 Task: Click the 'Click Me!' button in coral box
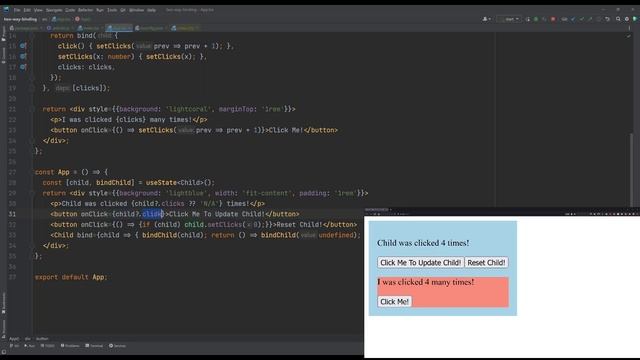394,302
